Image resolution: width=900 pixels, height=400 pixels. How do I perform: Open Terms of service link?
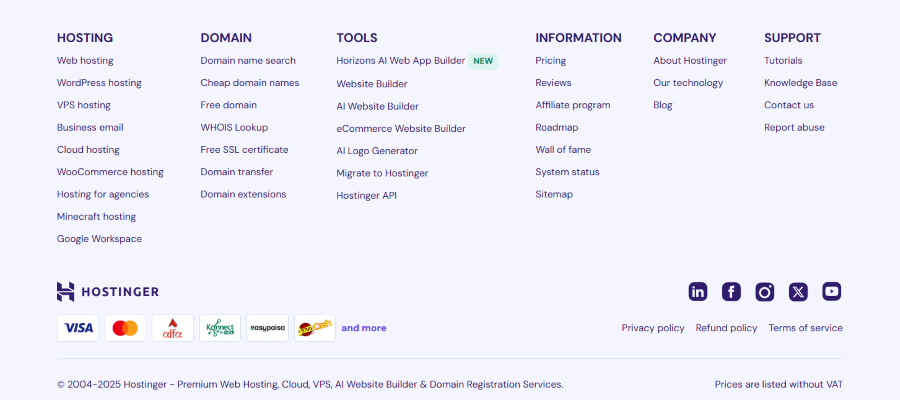click(x=805, y=328)
